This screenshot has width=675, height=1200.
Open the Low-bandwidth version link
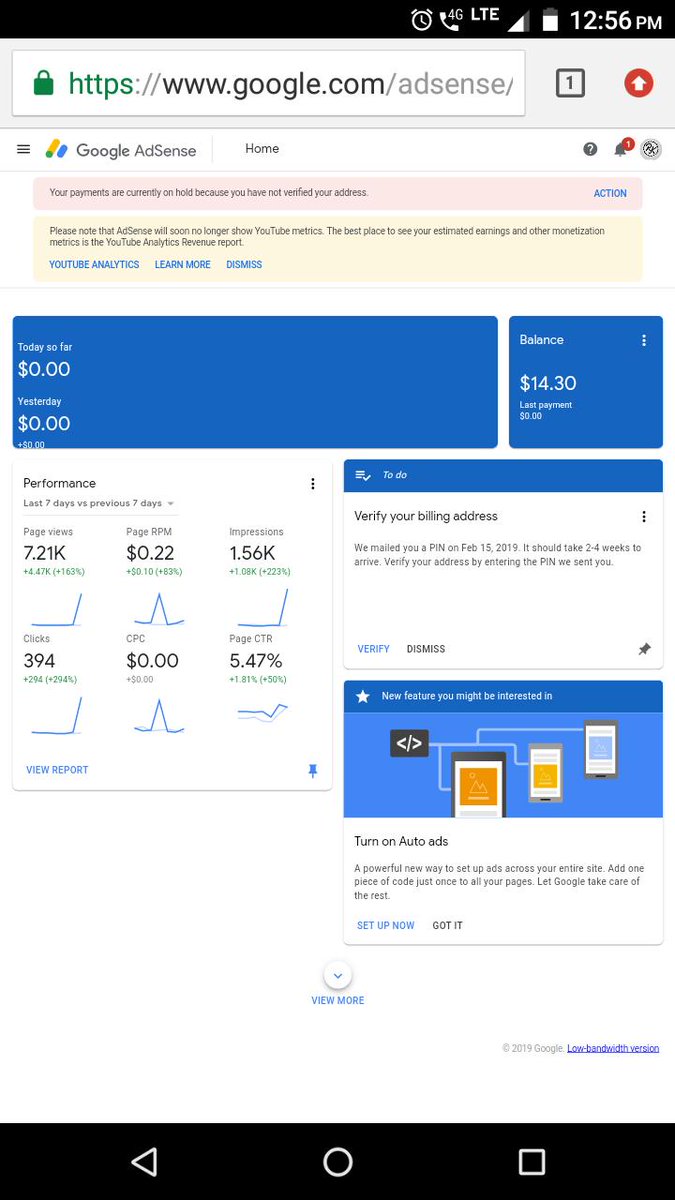(613, 1048)
